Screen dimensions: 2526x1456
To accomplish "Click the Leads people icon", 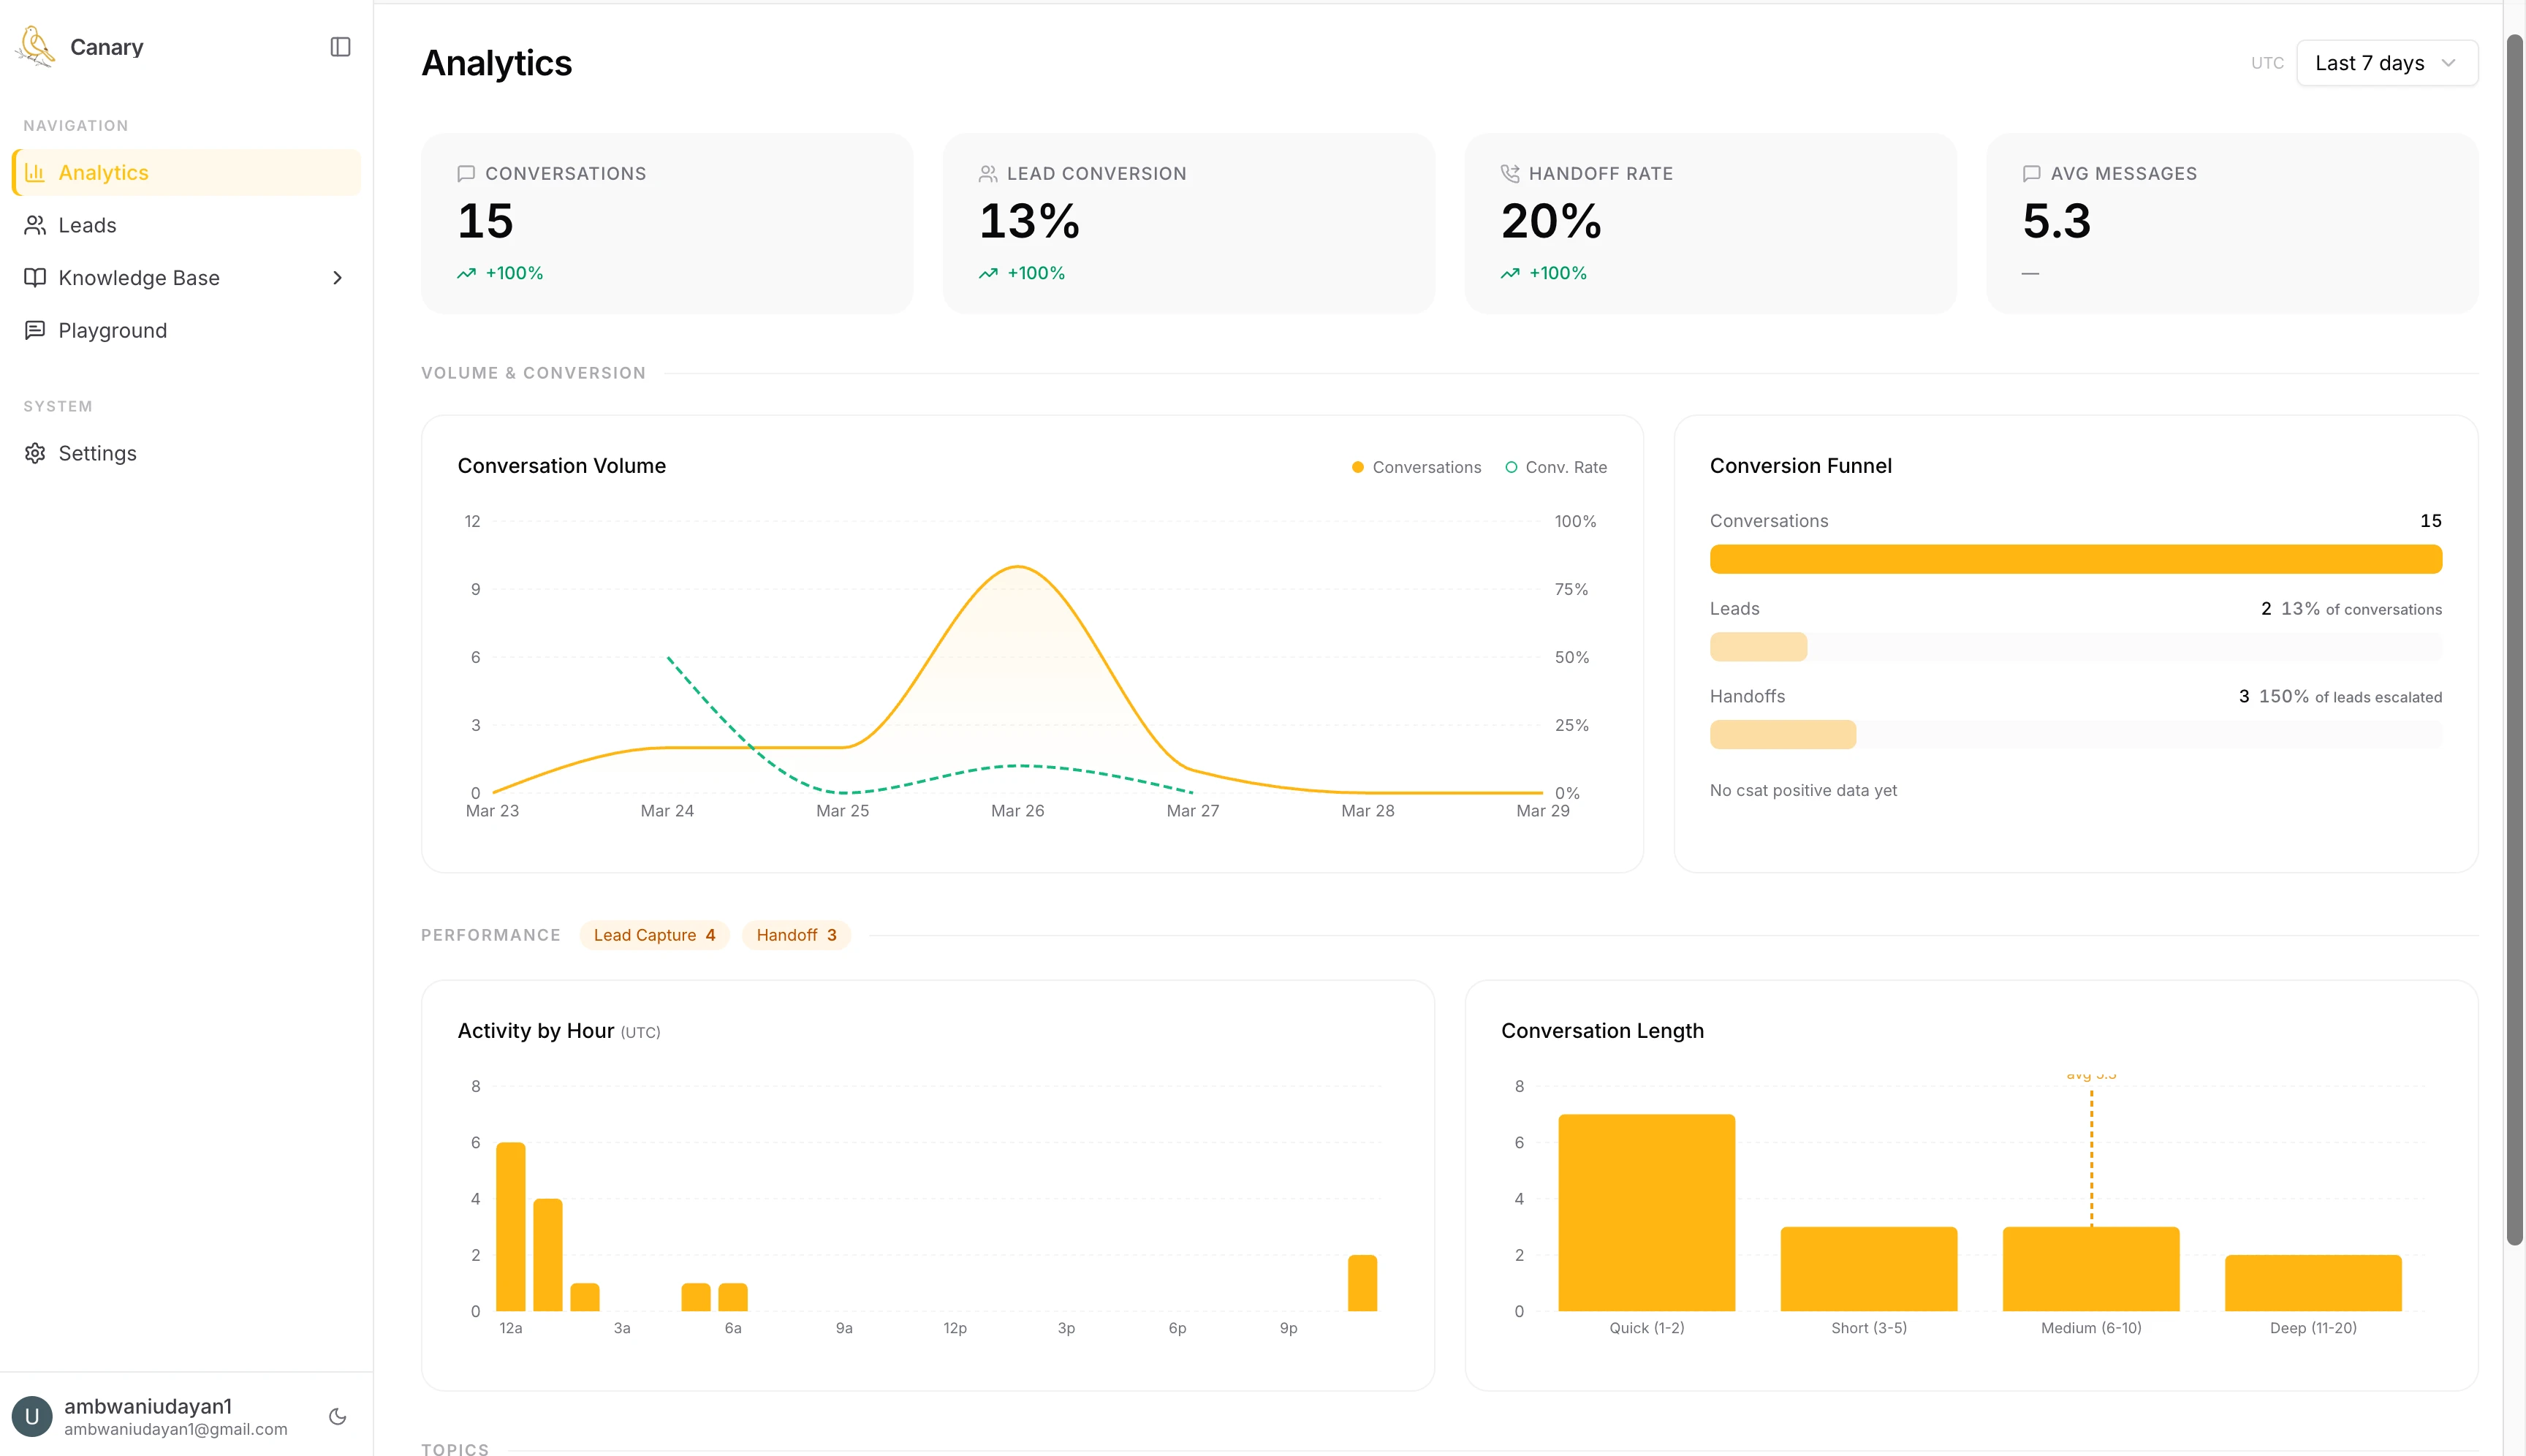I will point(35,225).
